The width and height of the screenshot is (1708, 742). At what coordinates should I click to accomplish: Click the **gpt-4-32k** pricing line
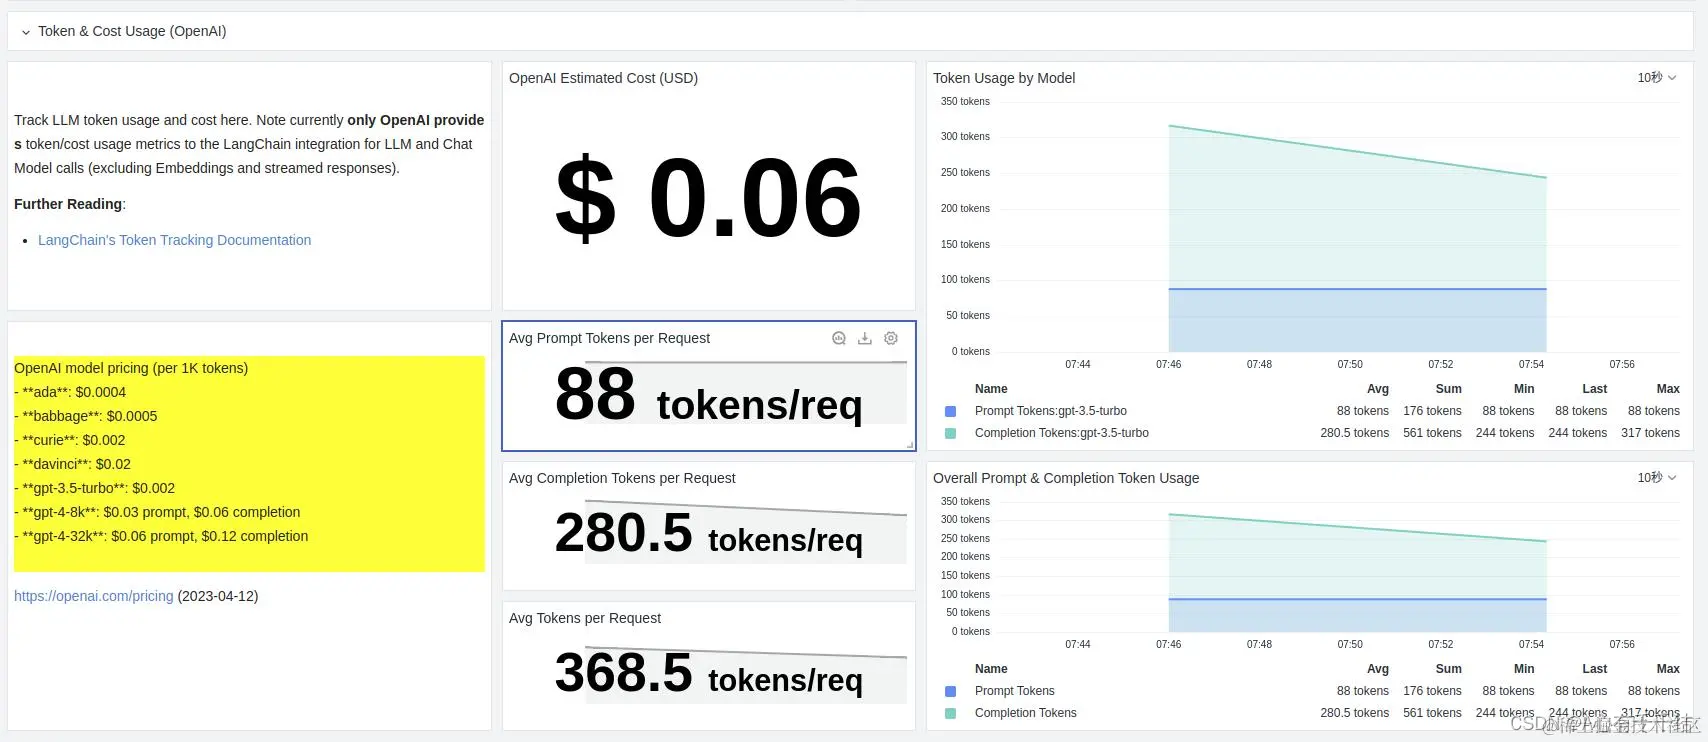point(161,536)
